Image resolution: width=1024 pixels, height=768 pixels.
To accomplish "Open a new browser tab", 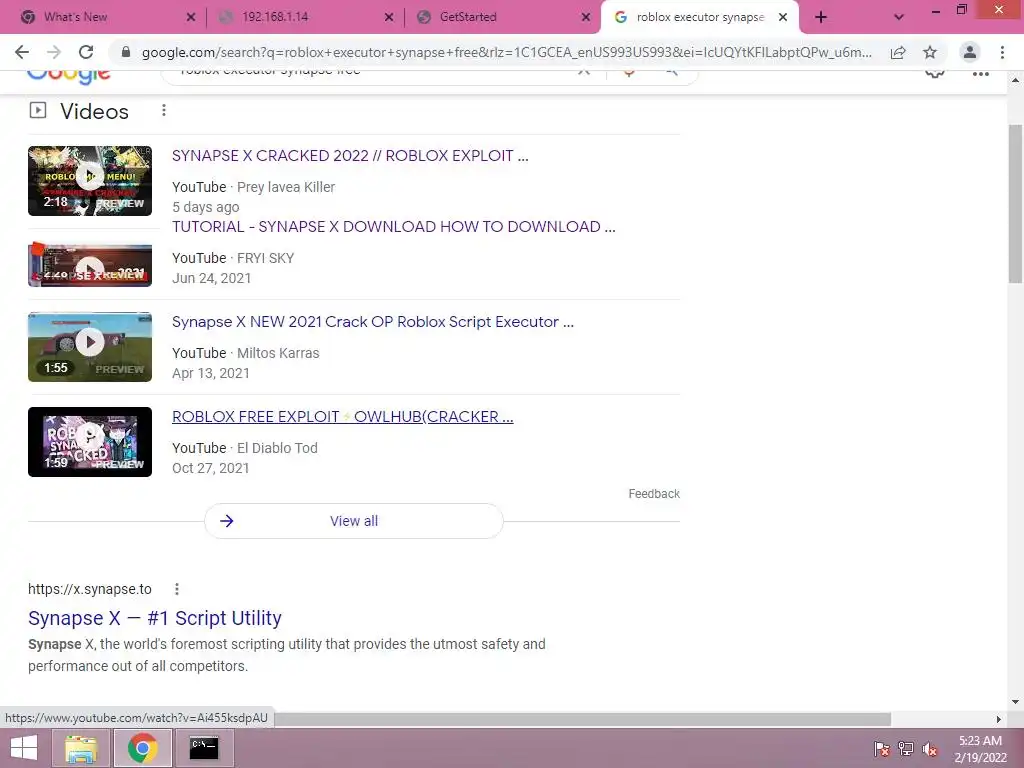I will [x=821, y=17].
